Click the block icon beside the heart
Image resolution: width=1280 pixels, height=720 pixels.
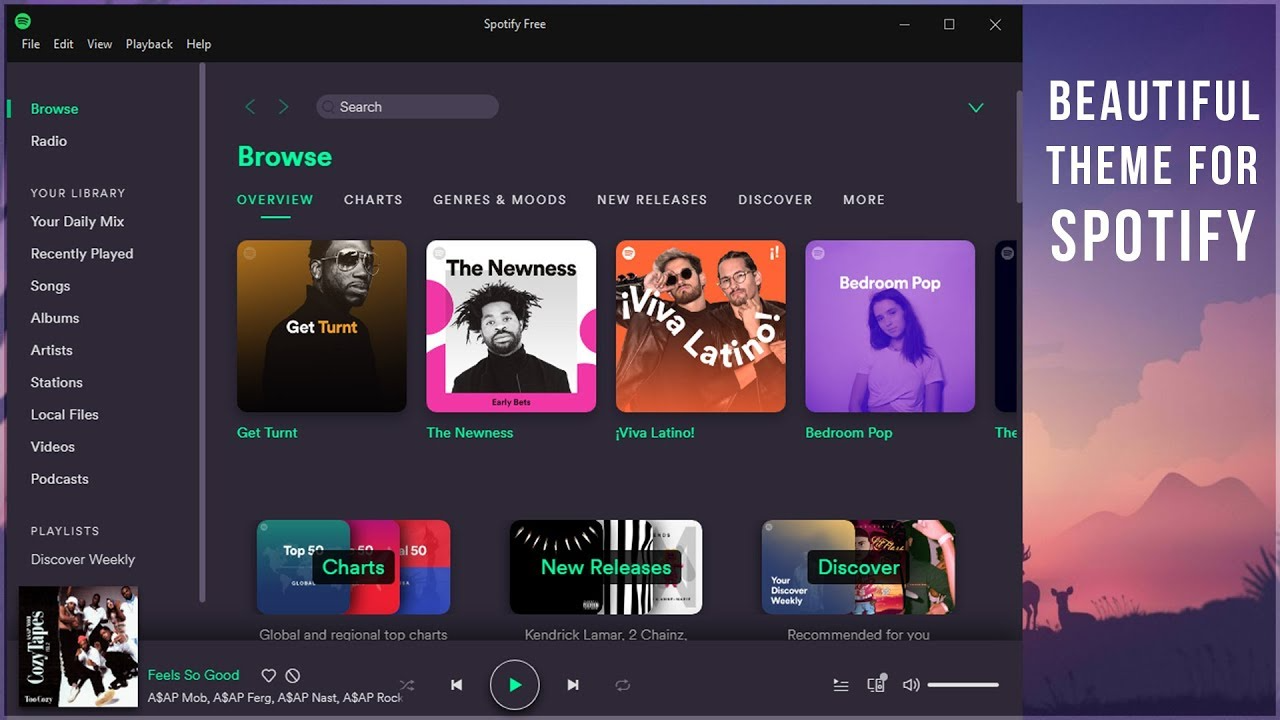click(293, 676)
